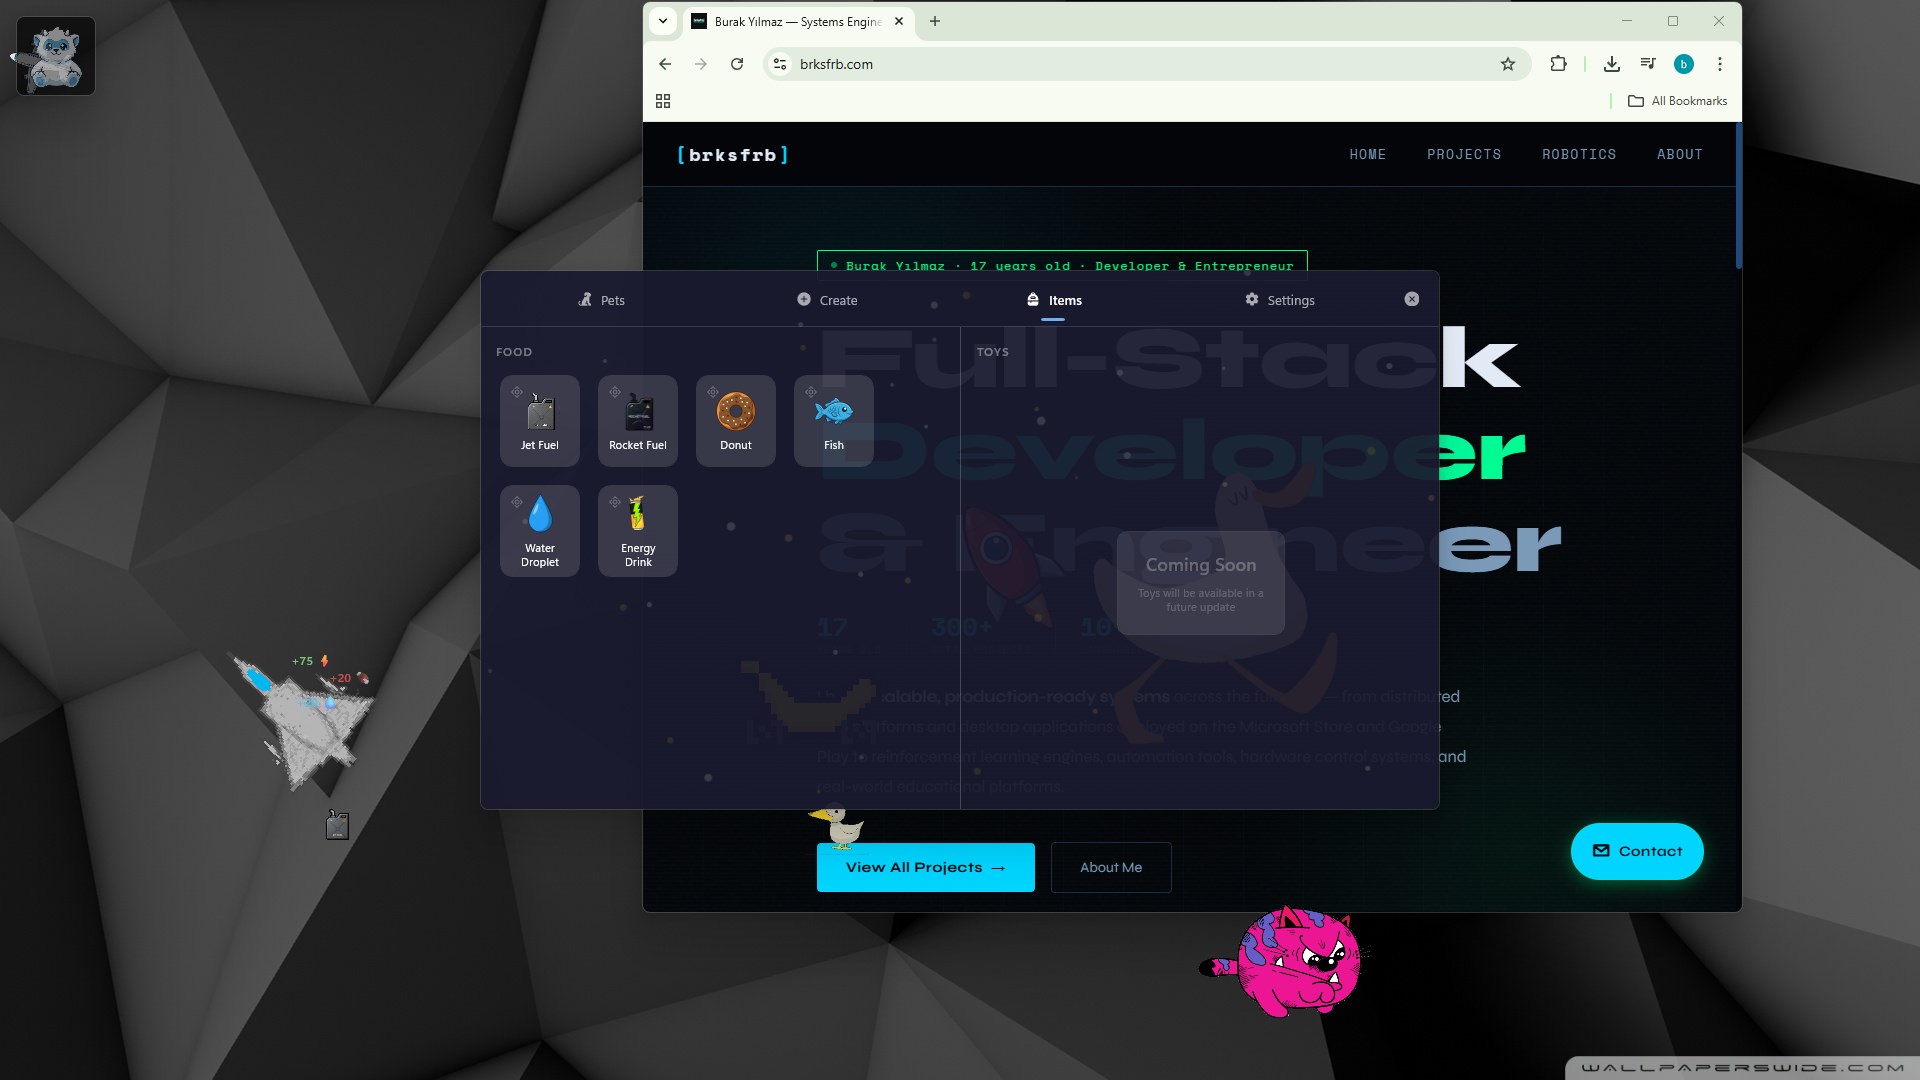1920x1080 pixels.
Task: Expand the tab search dropdown arrow
Action: 663,21
